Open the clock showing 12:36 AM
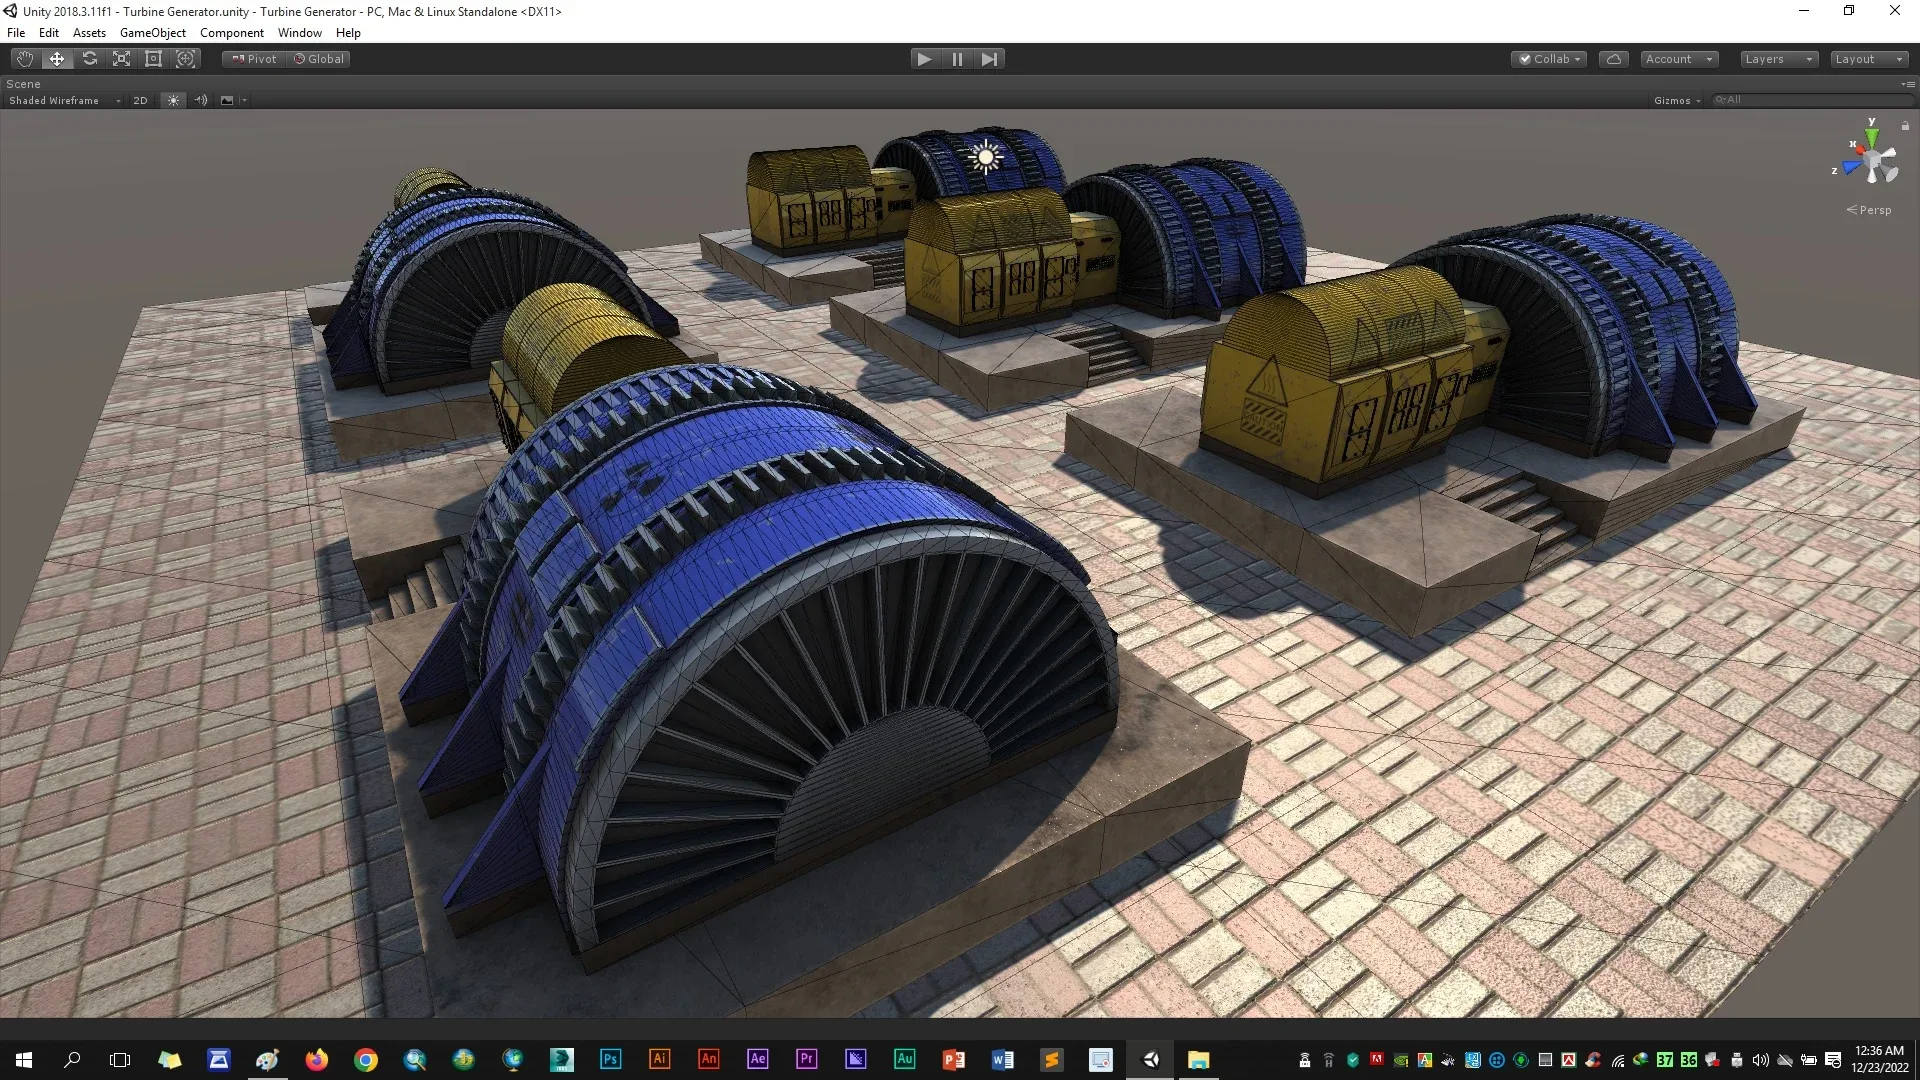This screenshot has width=1920, height=1080. click(1880, 1059)
